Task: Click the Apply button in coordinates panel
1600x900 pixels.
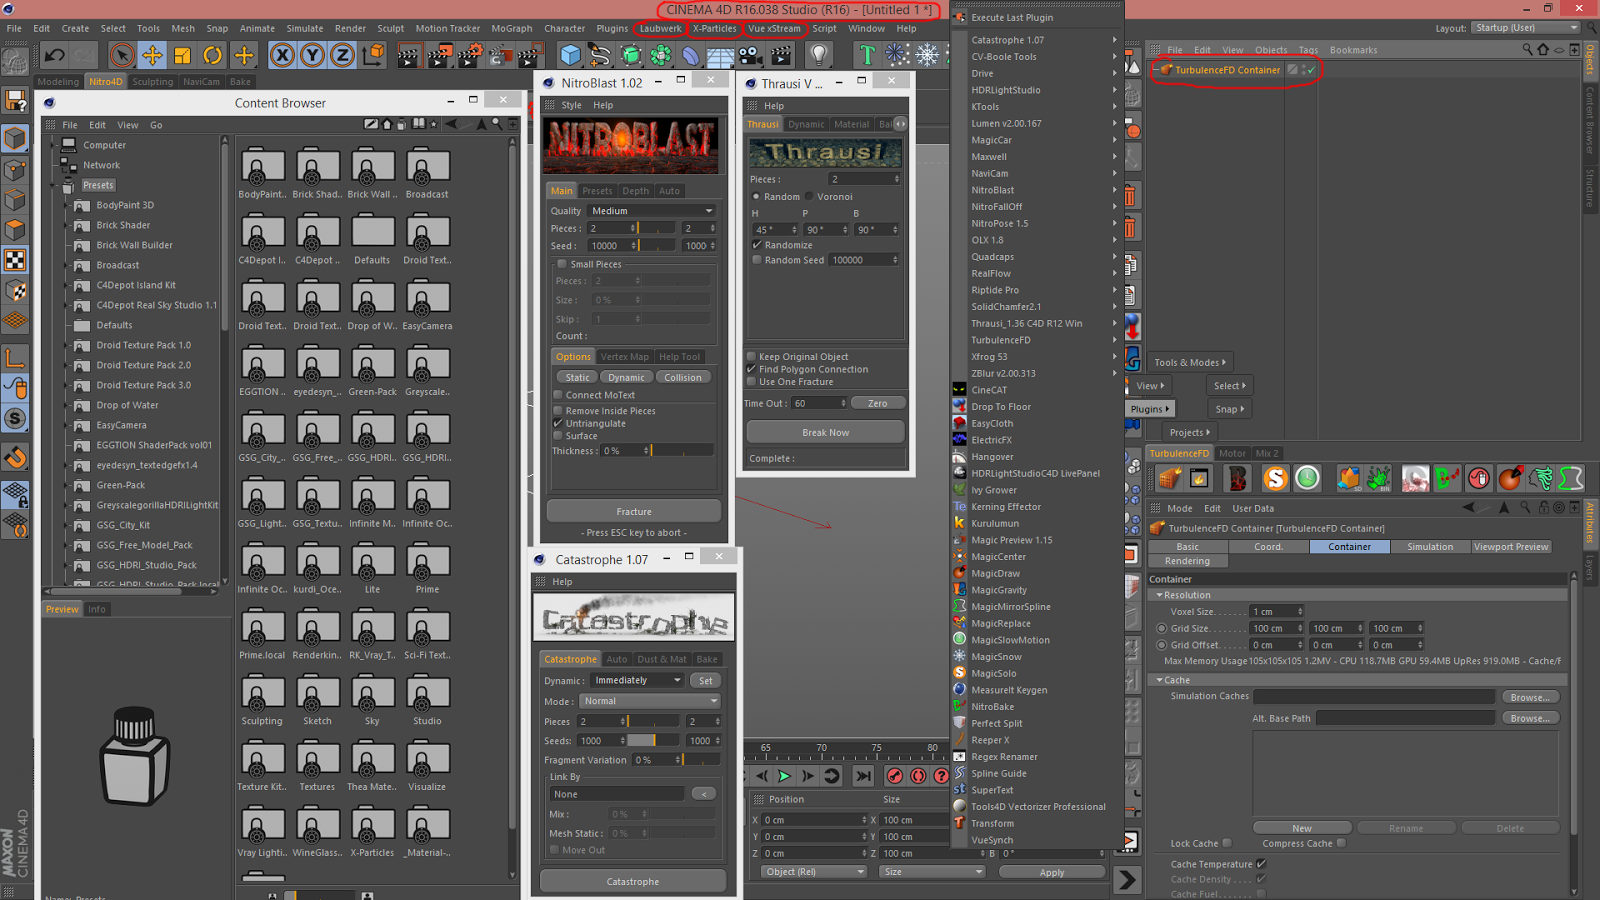Action: (1052, 872)
